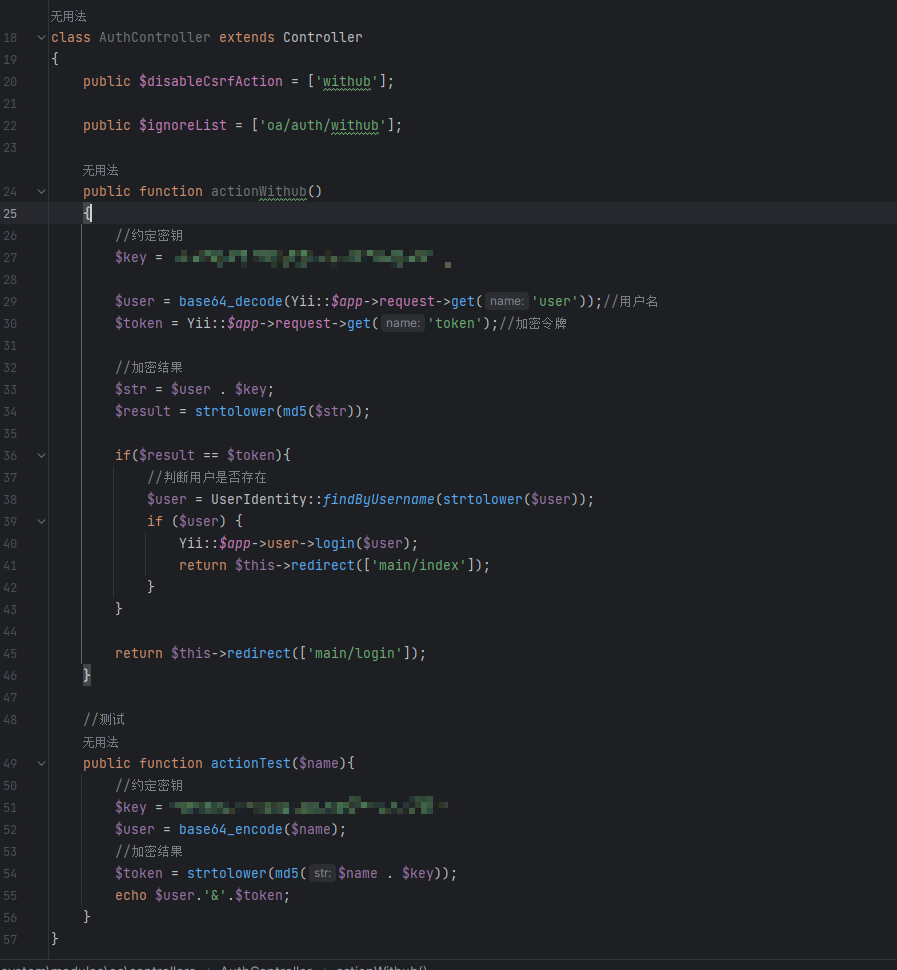Click the actionWithub function name on line 24
The image size is (897, 970).
[x=259, y=192]
